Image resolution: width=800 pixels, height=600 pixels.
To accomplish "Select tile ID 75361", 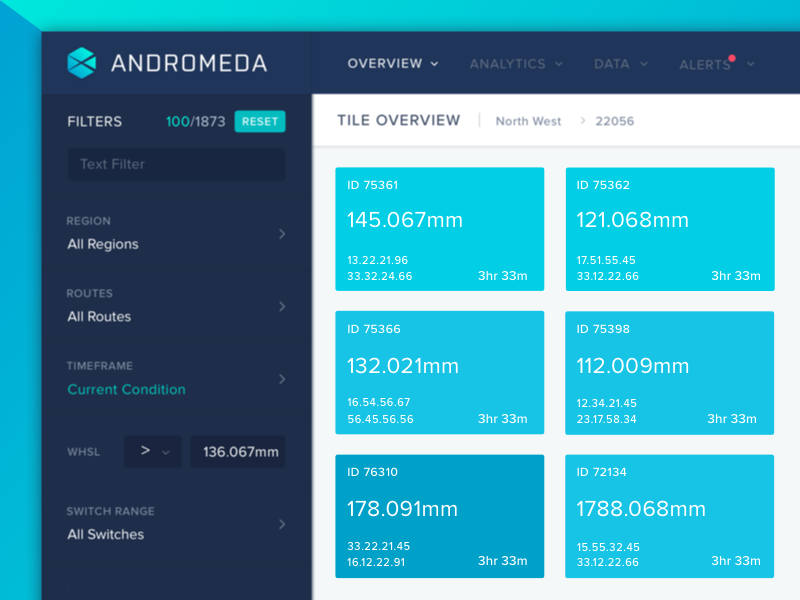I will pyautogui.click(x=439, y=229).
